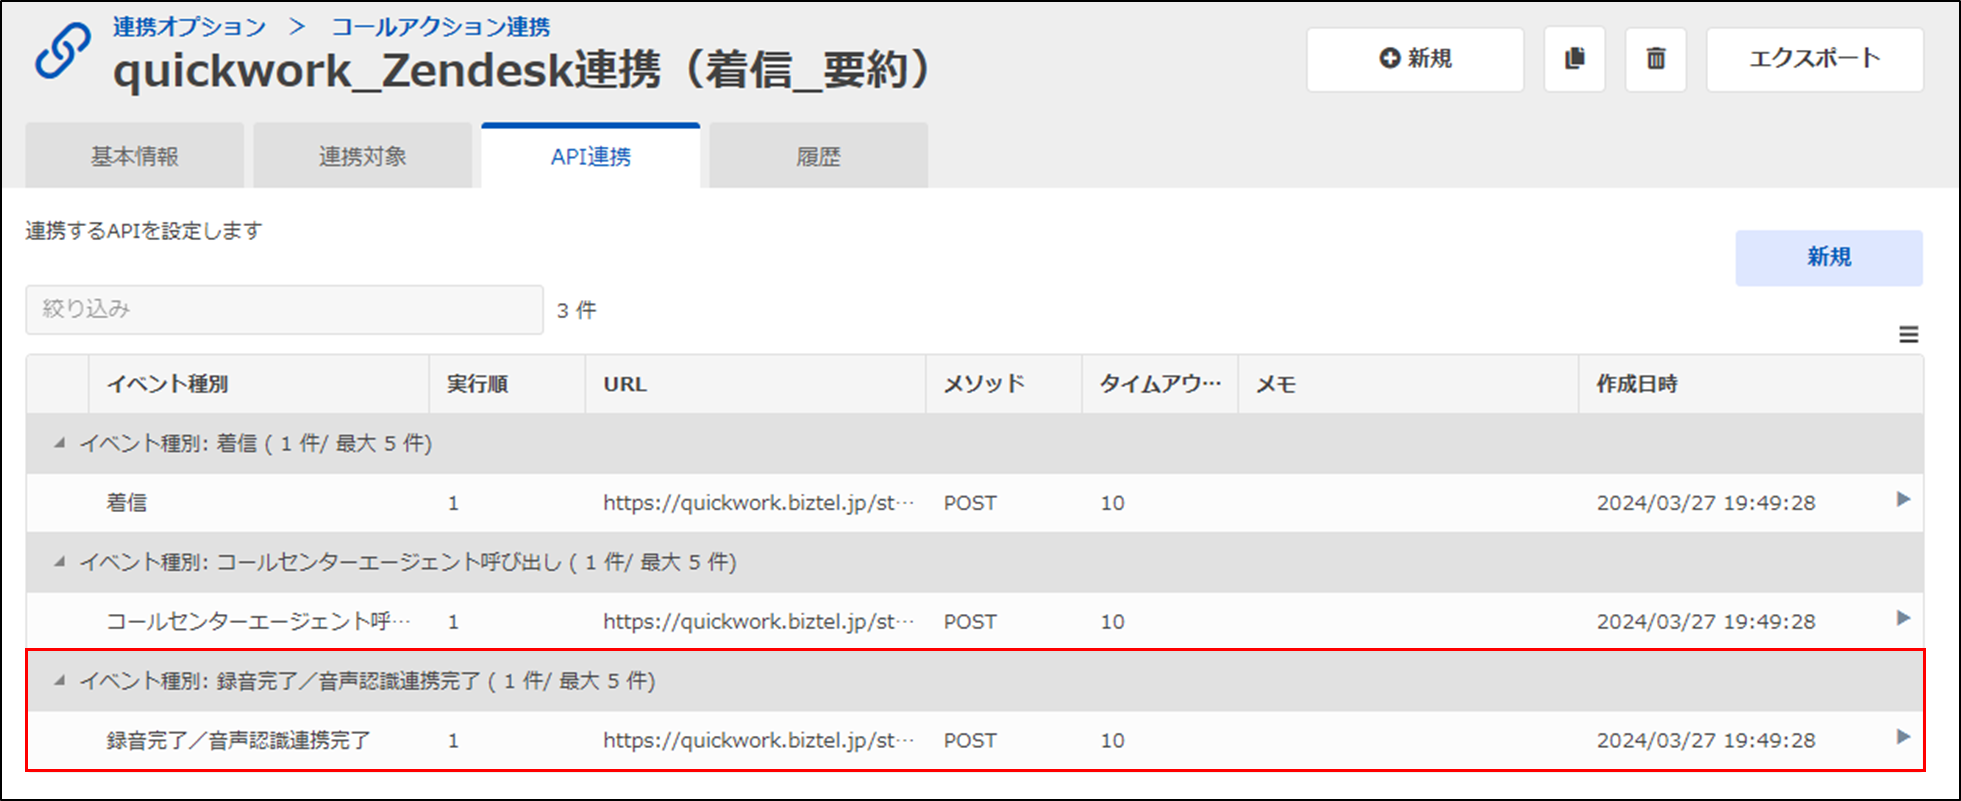The image size is (1961, 801).
Task: Click into the 絞り込み filter field
Action: click(285, 310)
